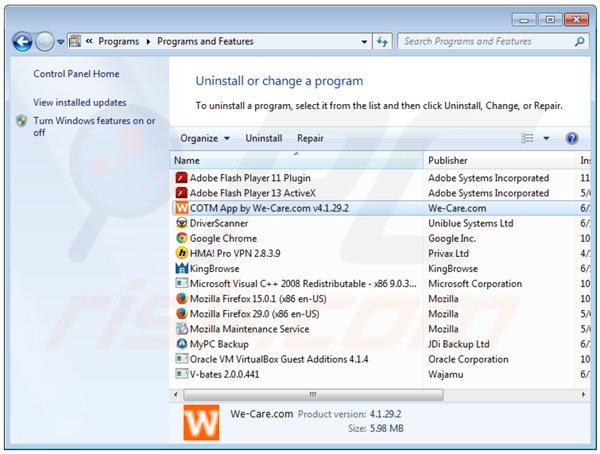This screenshot has width=600, height=454.
Task: Click the Control Panel address bar icon
Action: (75, 41)
